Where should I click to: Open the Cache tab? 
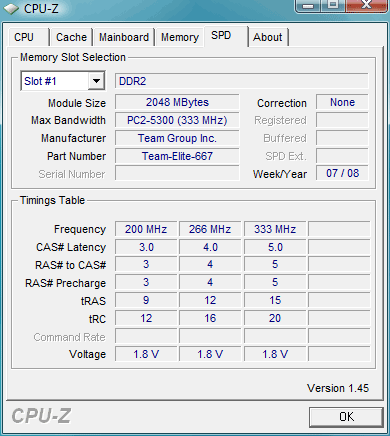[71, 37]
